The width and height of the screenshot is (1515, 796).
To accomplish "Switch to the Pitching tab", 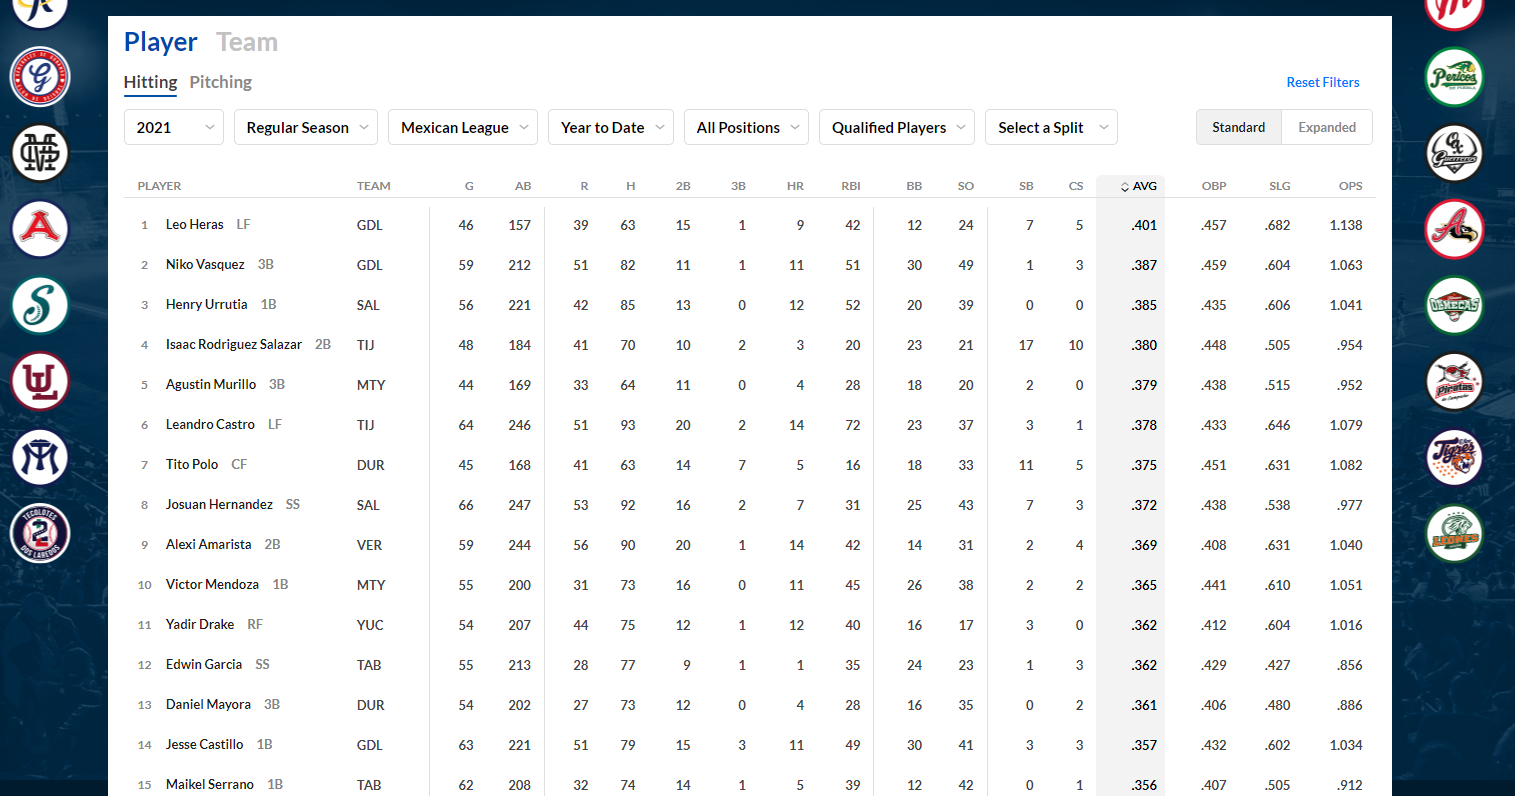I will click(x=220, y=82).
